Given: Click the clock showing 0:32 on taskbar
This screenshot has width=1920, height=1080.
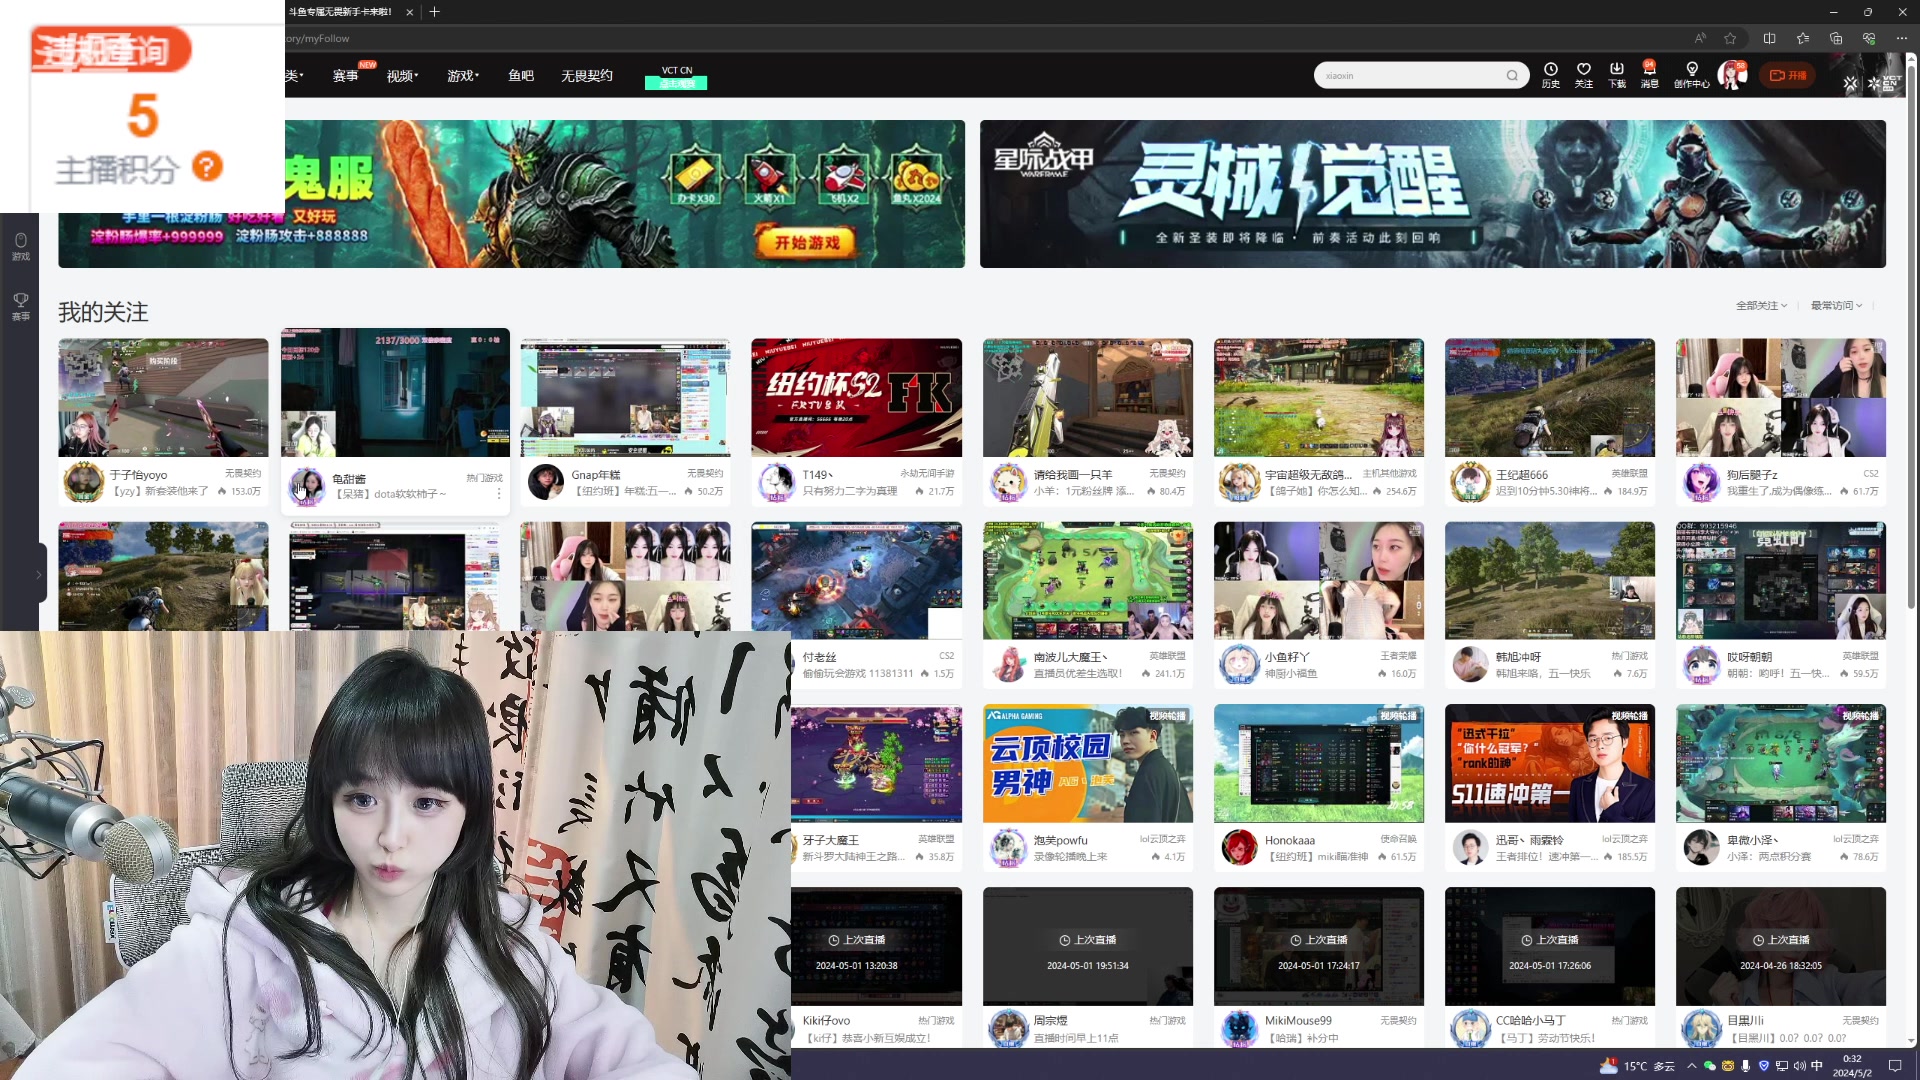Looking at the screenshot, I should pos(1852,1066).
